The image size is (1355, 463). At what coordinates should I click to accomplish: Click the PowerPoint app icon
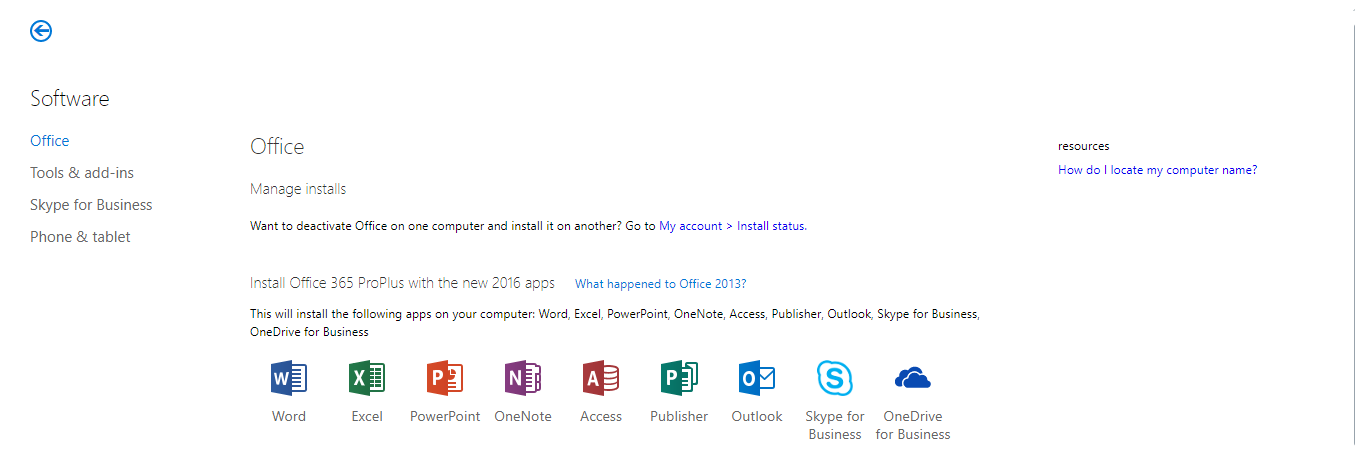pos(445,378)
